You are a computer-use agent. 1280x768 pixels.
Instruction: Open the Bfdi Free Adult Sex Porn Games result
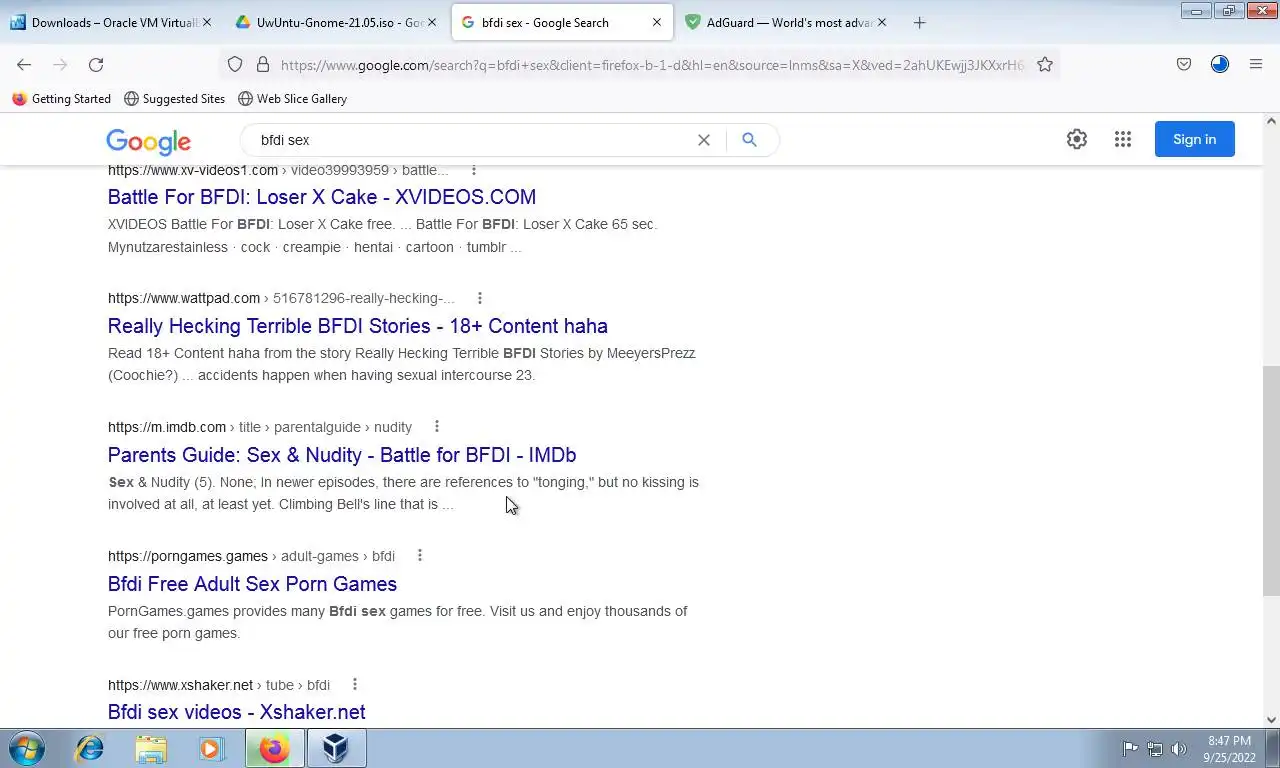[x=252, y=584]
